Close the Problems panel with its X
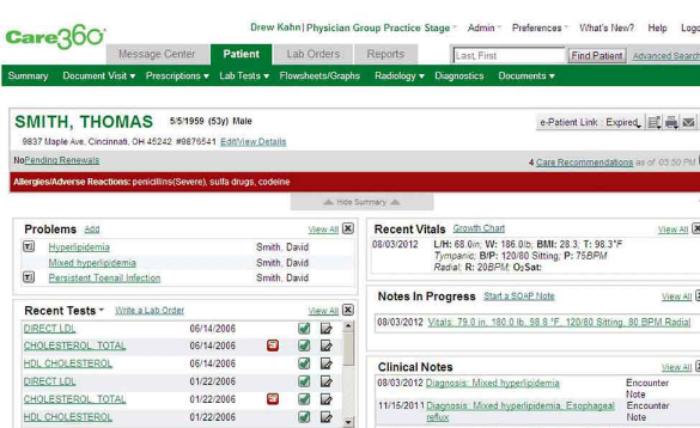The image size is (700, 428). point(348,229)
